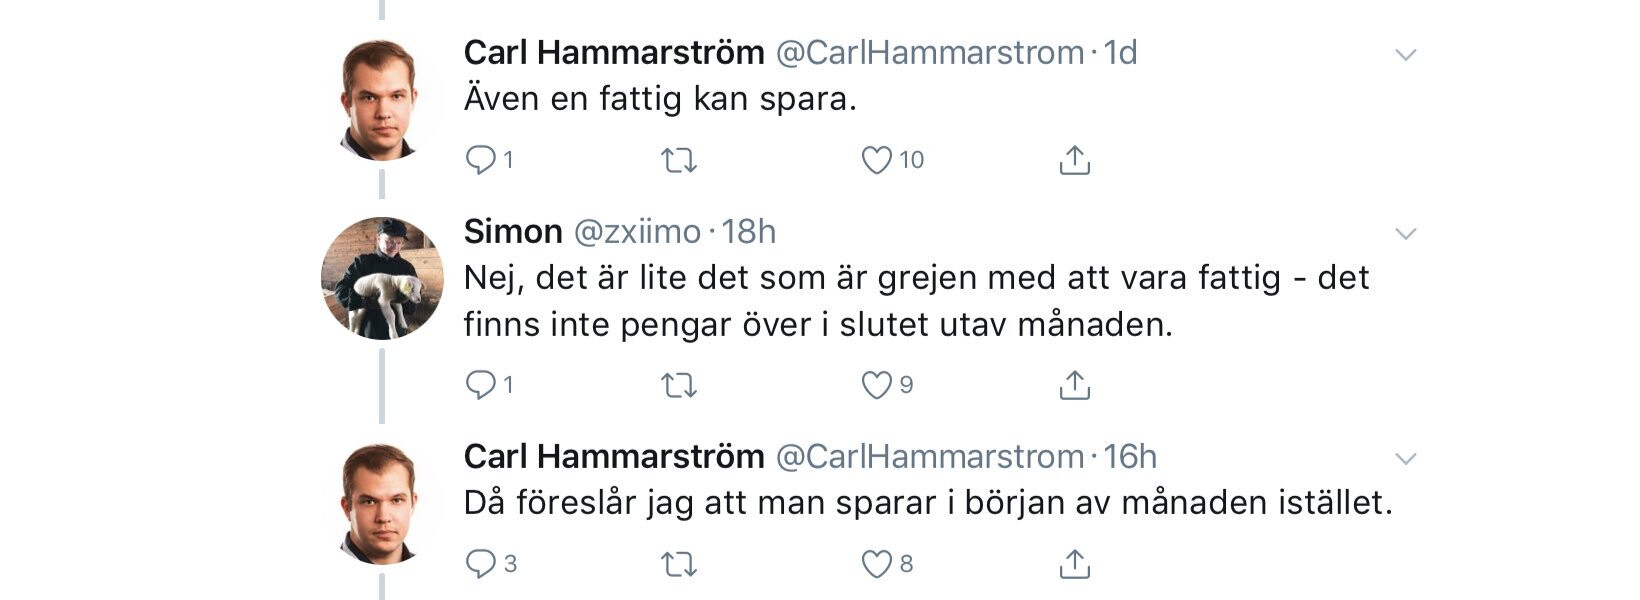
Task: Retweet Simon's tweet about being poor
Action: click(679, 385)
